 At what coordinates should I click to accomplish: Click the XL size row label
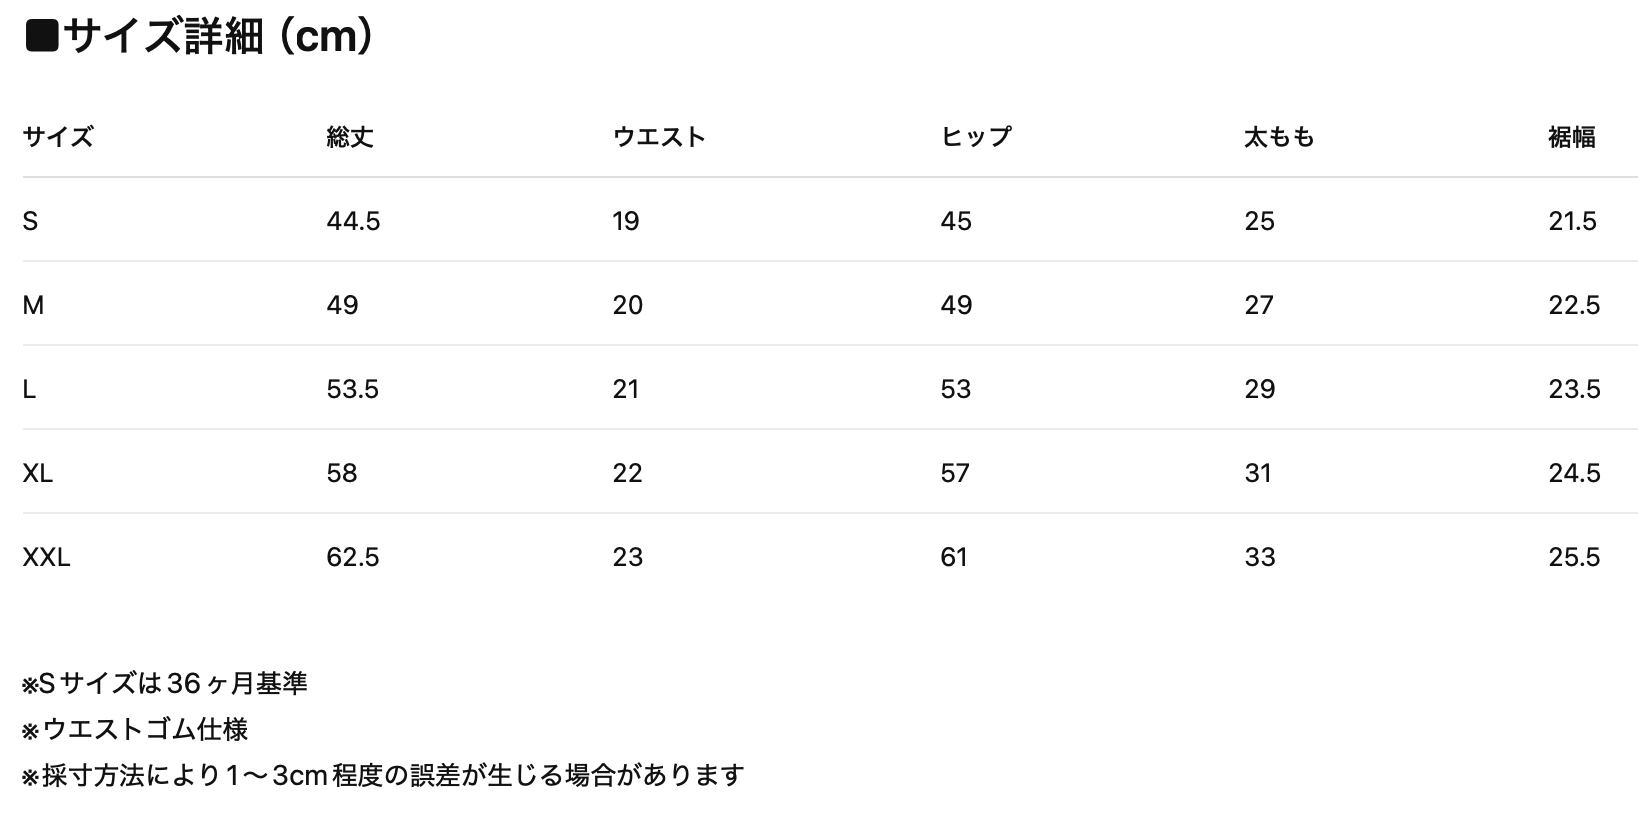click(x=37, y=473)
